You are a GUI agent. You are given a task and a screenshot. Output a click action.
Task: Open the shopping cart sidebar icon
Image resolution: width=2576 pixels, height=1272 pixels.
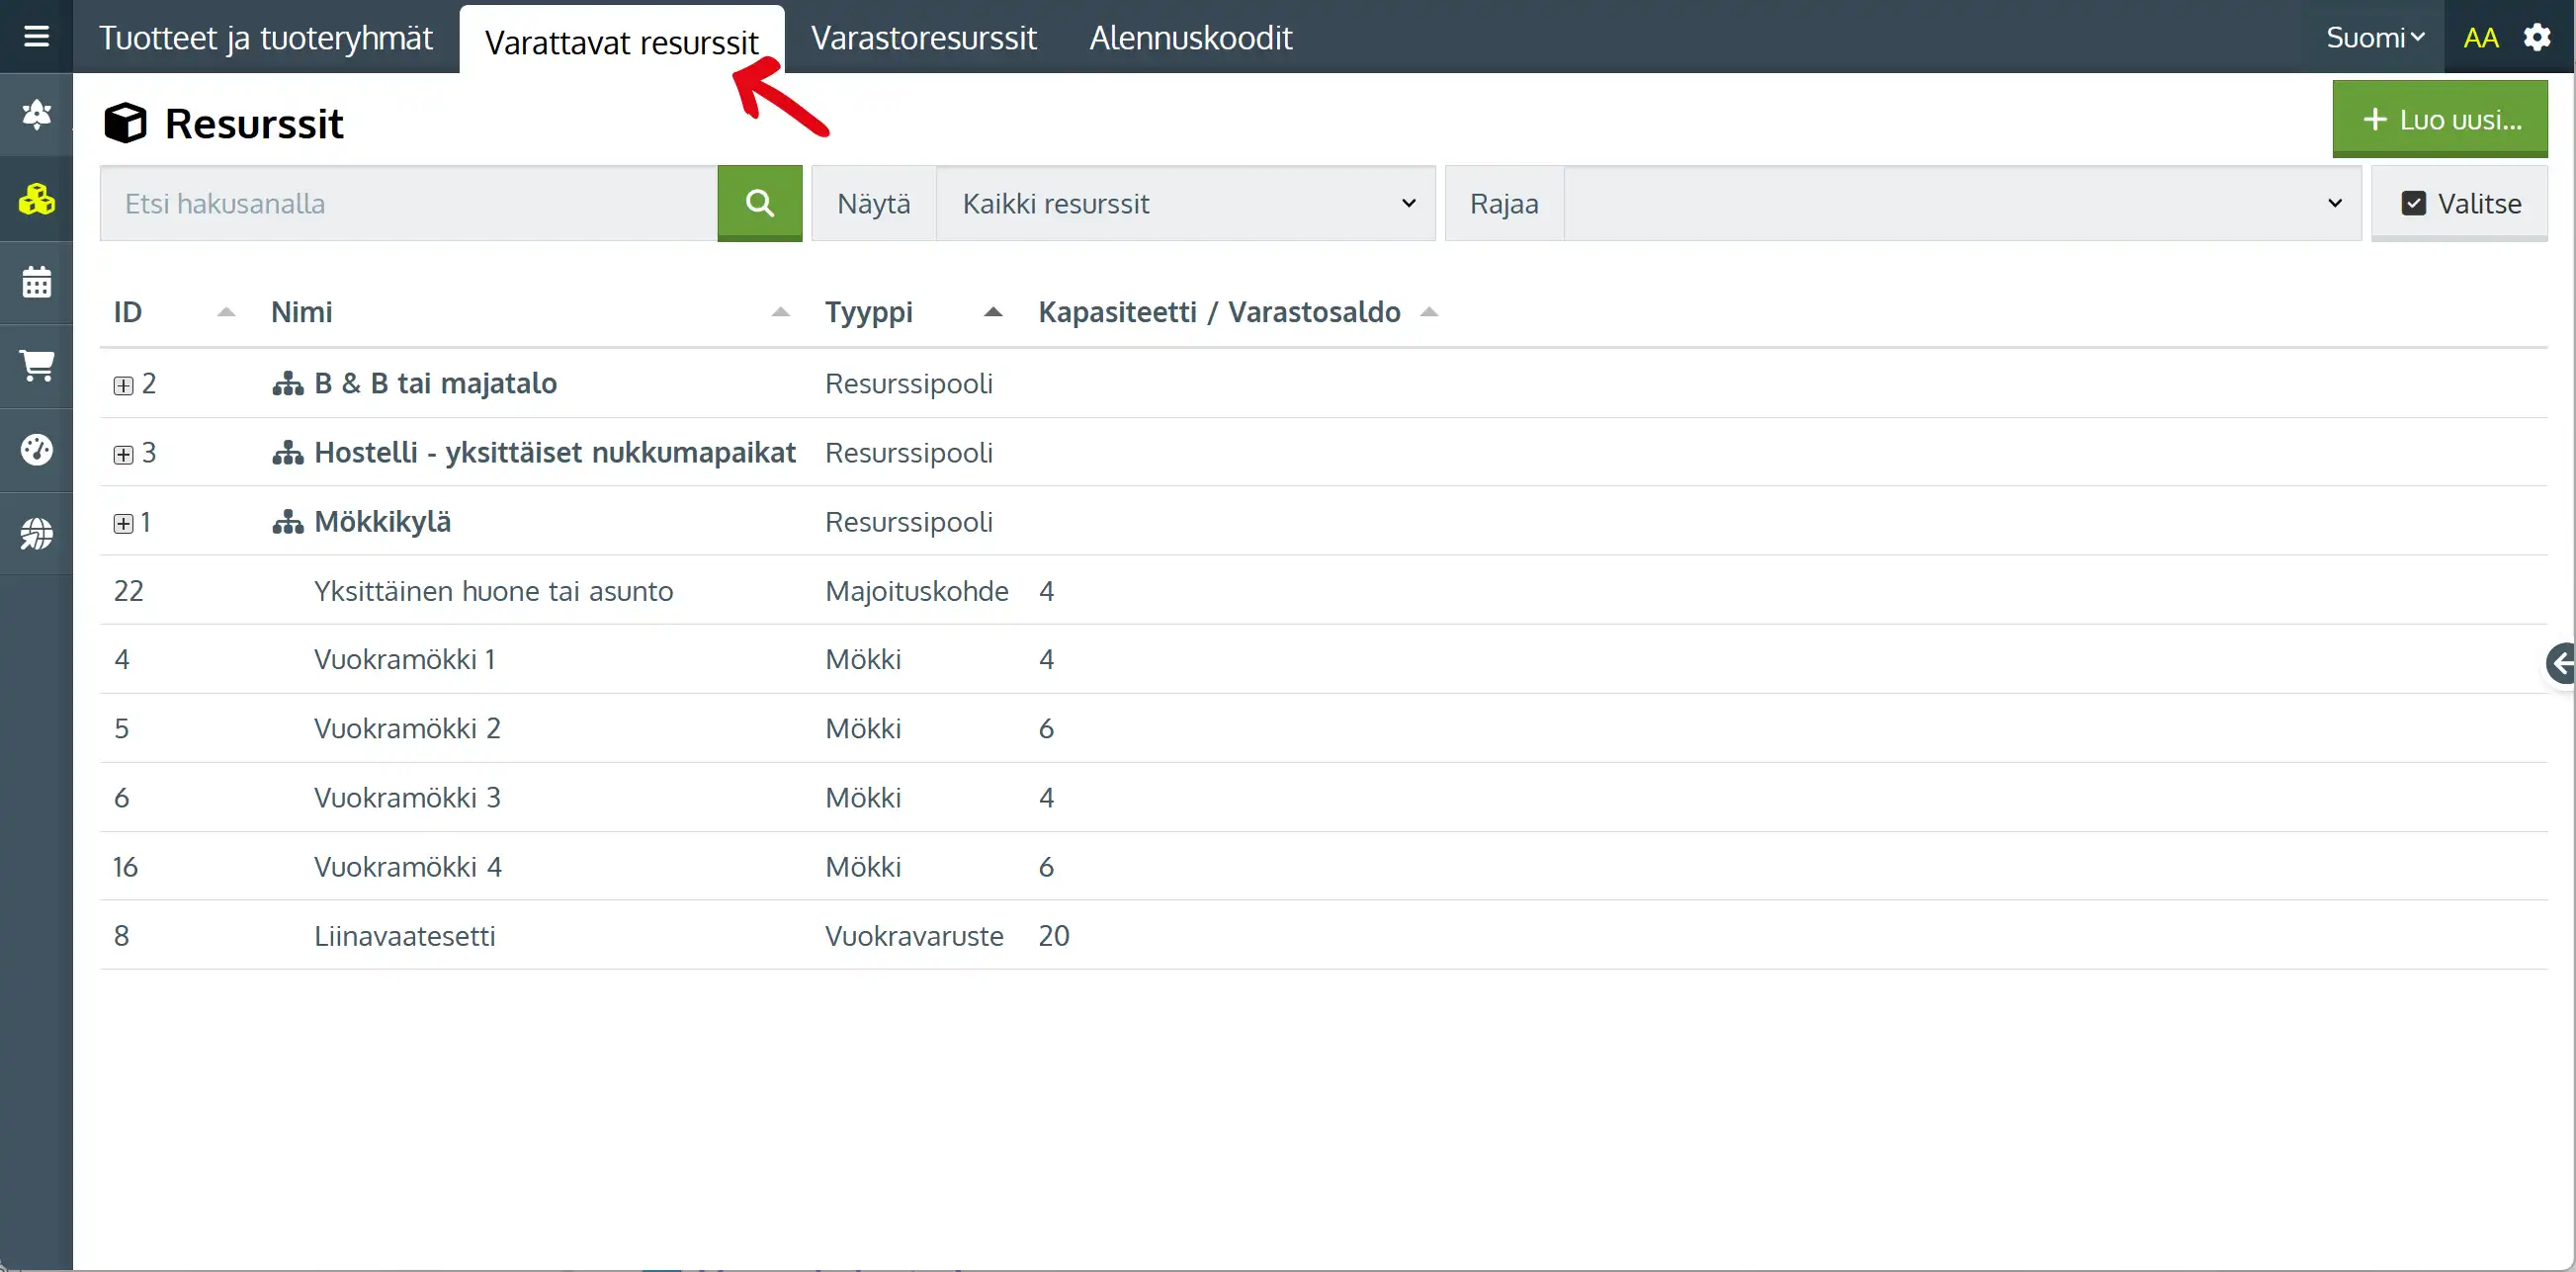pos(36,365)
